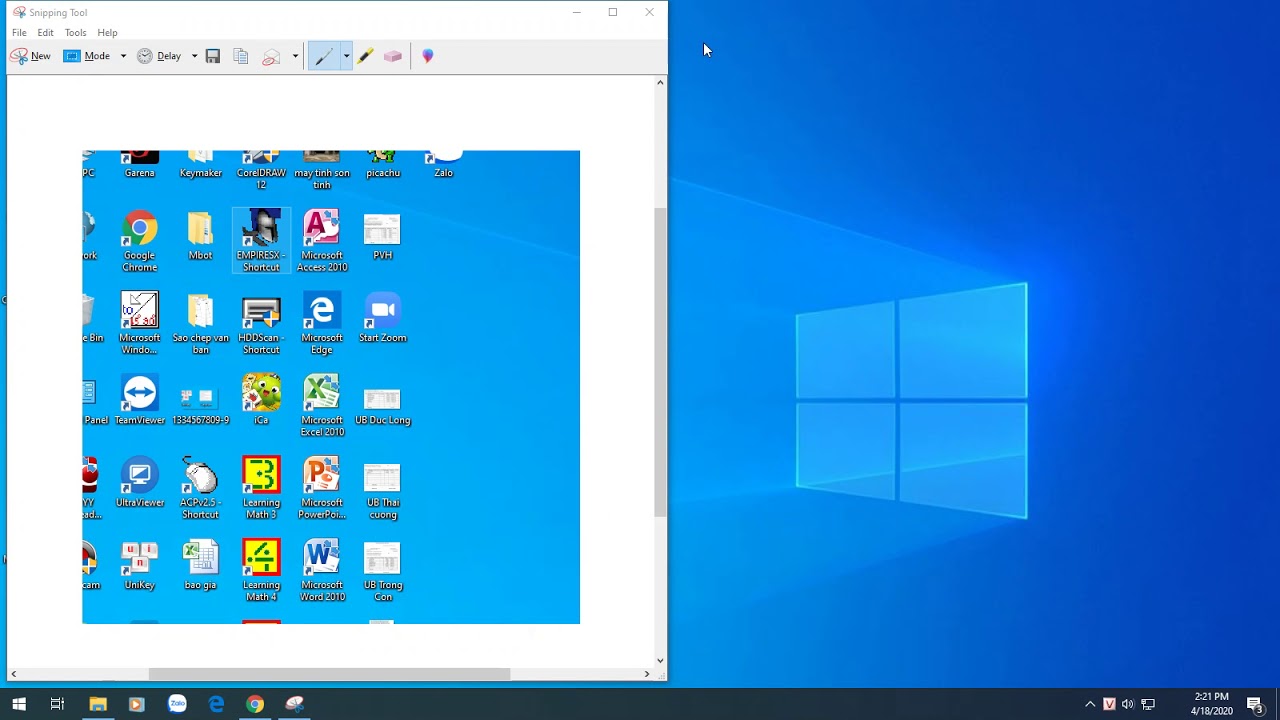1280x720 pixels.
Task: Open the volume control in the tray
Action: [1128, 704]
